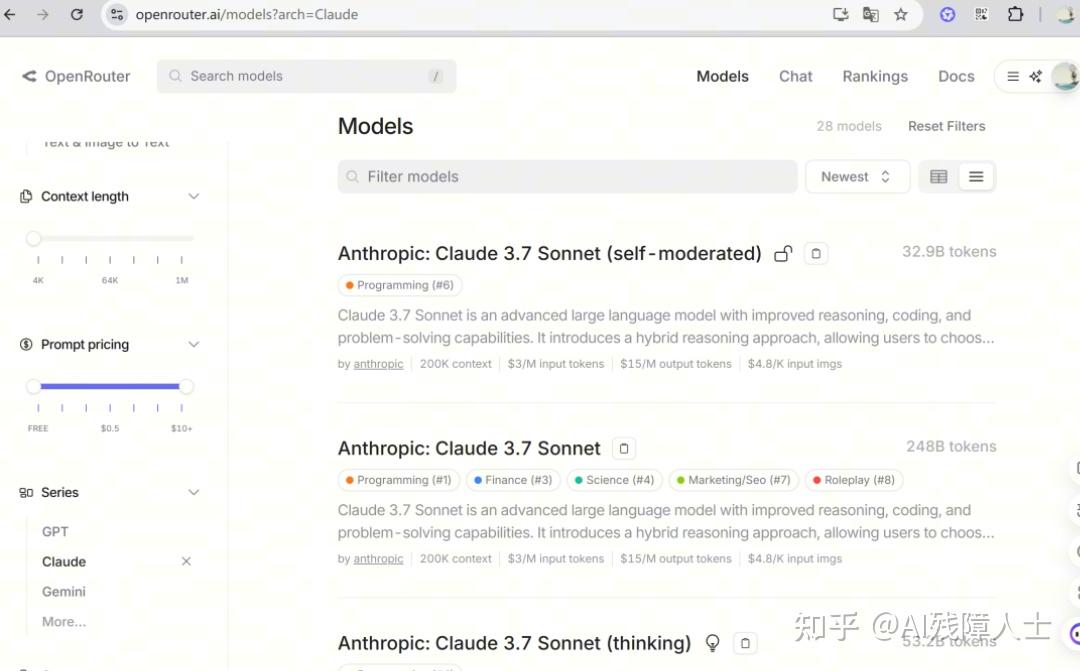Screen dimensions: 1080x671
Task: Open Anthropic: Claude 3.7 Sonnet (thinking) title
Action: click(514, 643)
